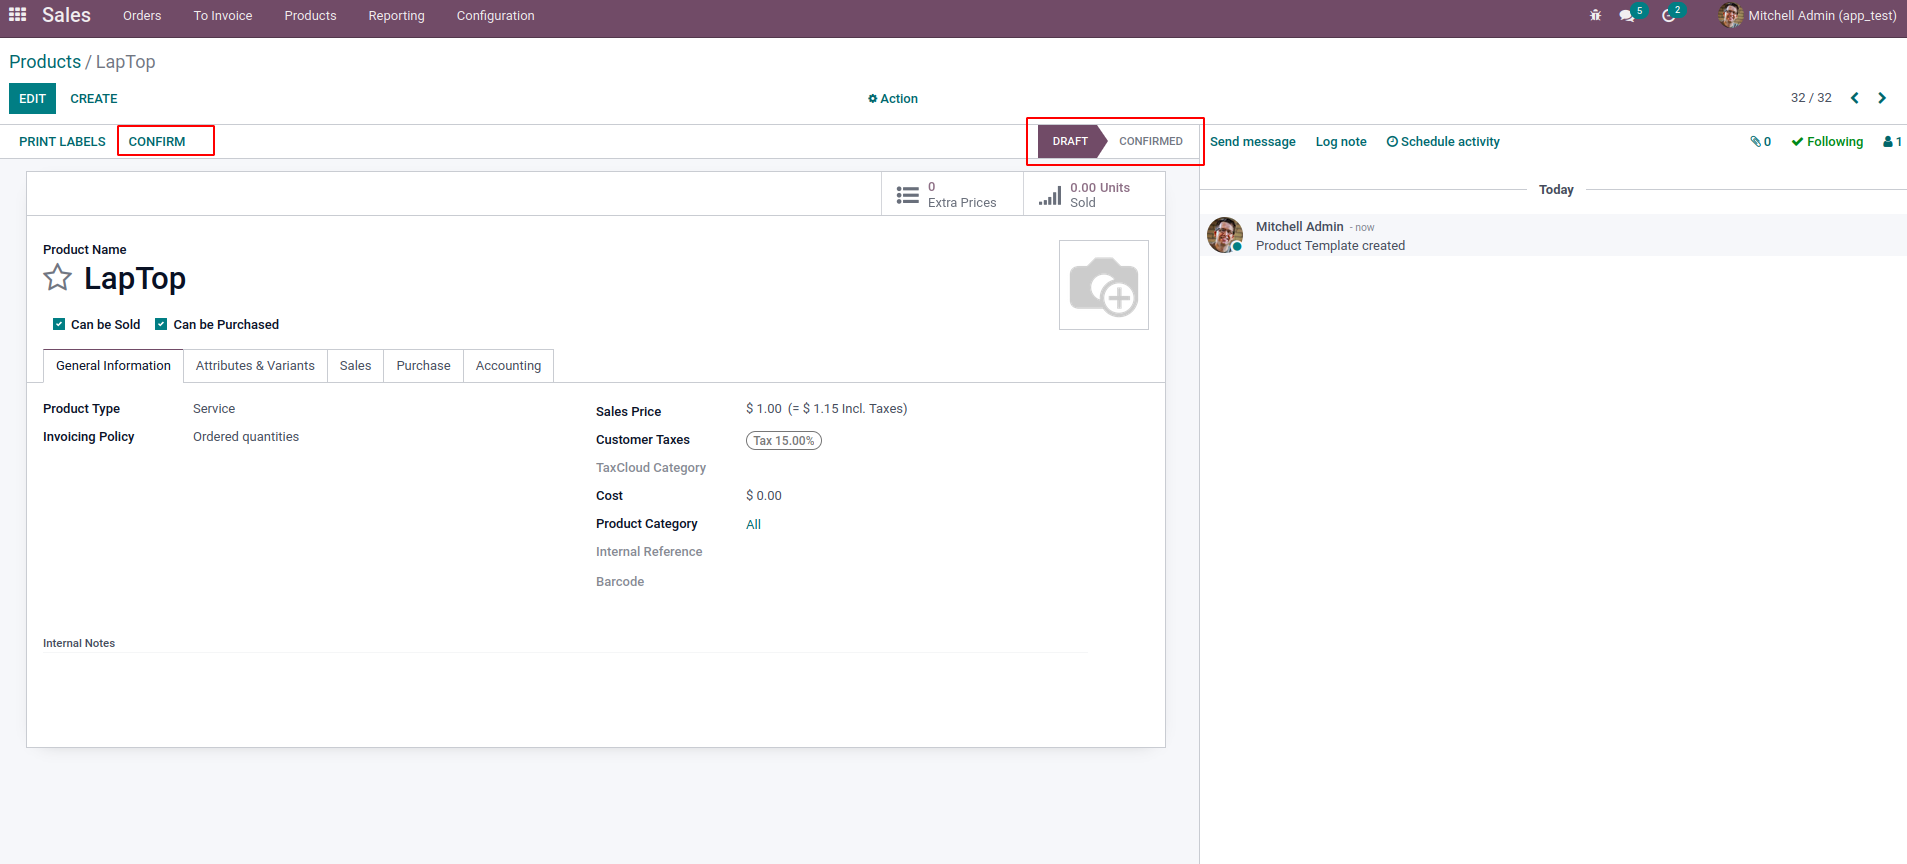Open the activities clock icon
The width and height of the screenshot is (1907, 864).
click(1669, 16)
